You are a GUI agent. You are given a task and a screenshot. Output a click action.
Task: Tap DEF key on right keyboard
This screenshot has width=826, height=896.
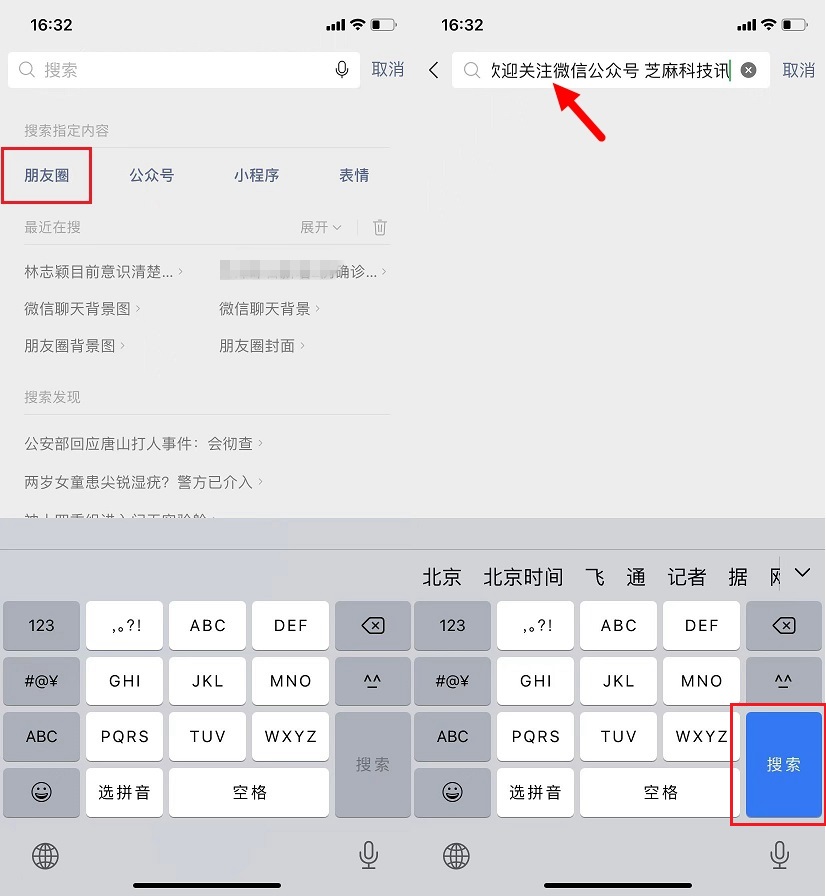(701, 625)
